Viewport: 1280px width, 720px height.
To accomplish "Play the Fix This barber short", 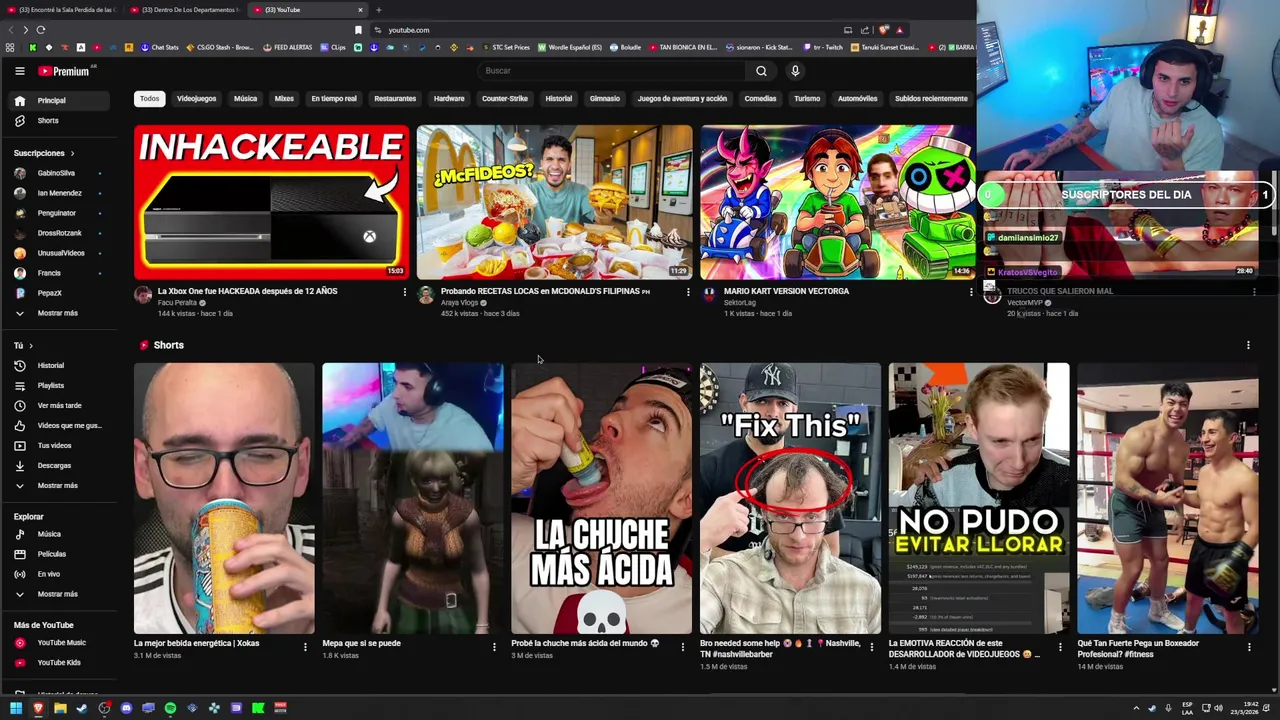I will point(790,498).
